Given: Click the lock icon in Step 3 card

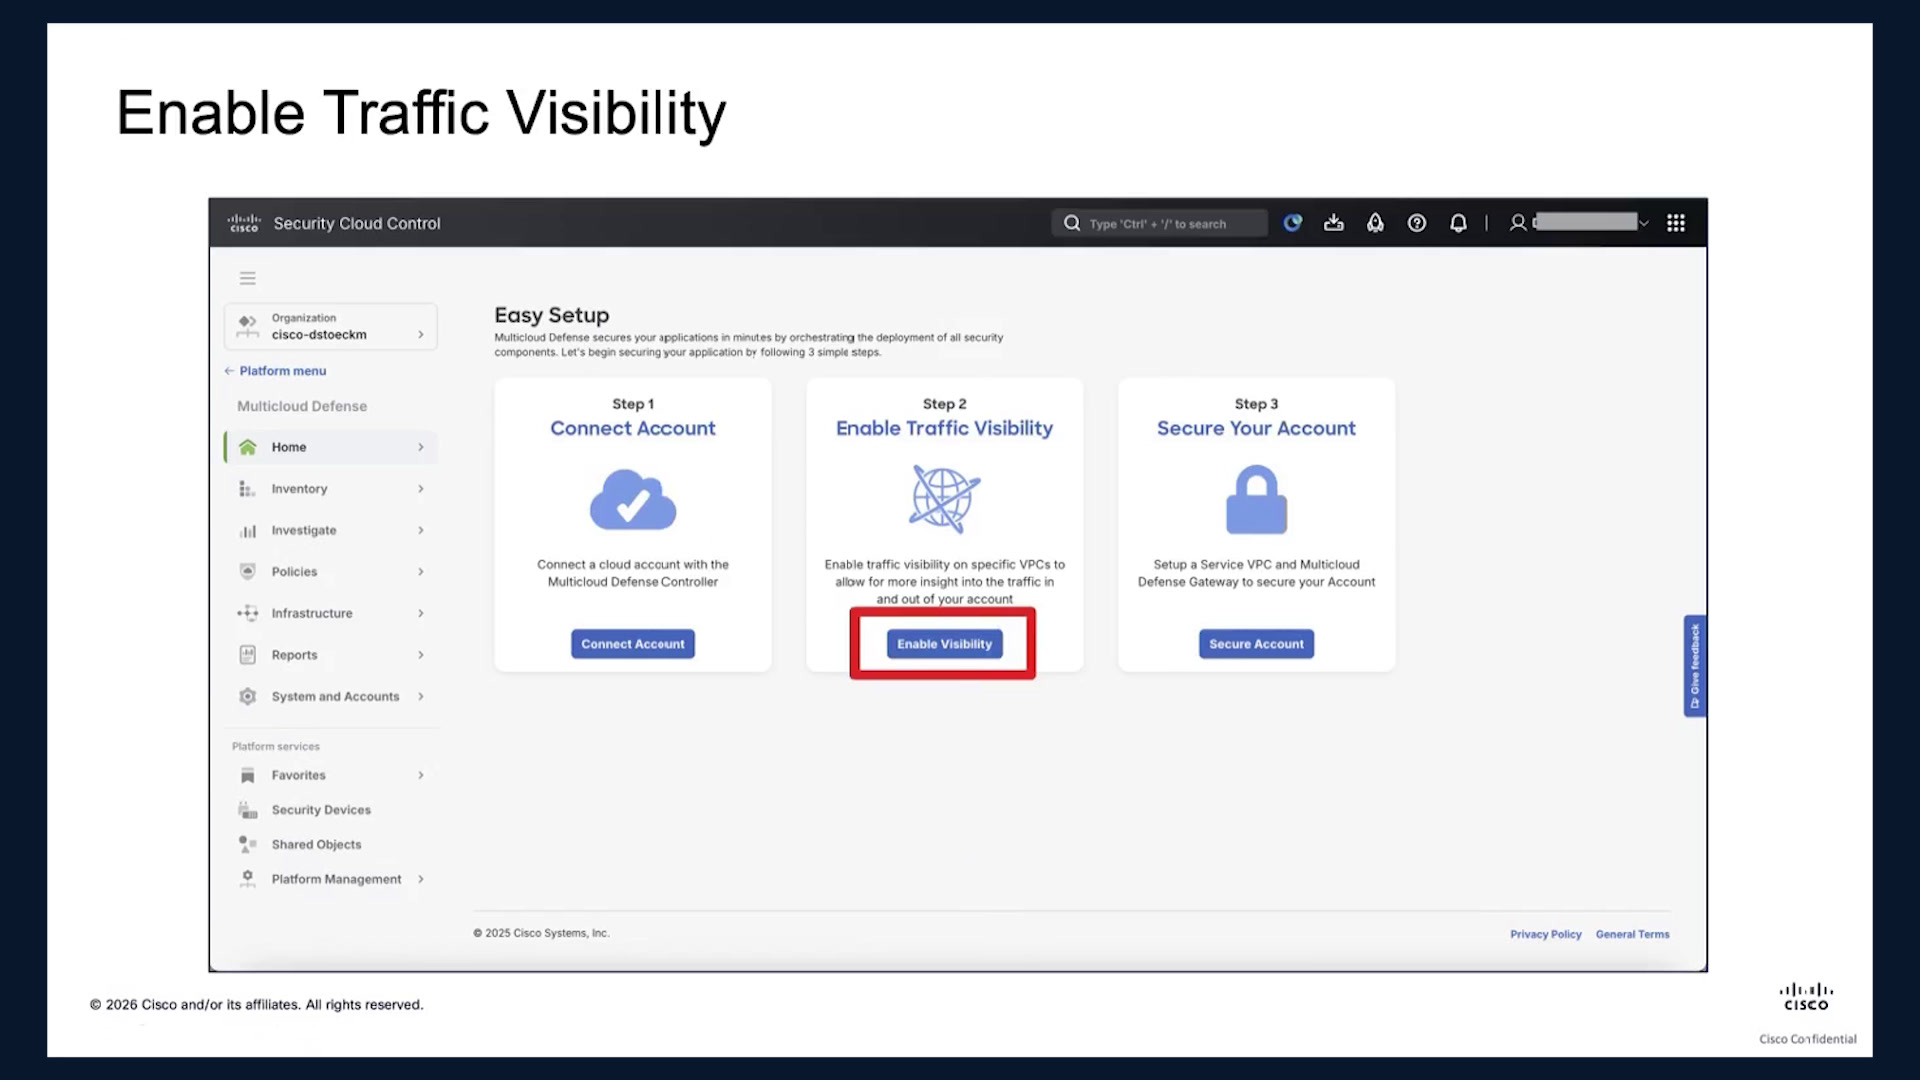Looking at the screenshot, I should tap(1256, 499).
